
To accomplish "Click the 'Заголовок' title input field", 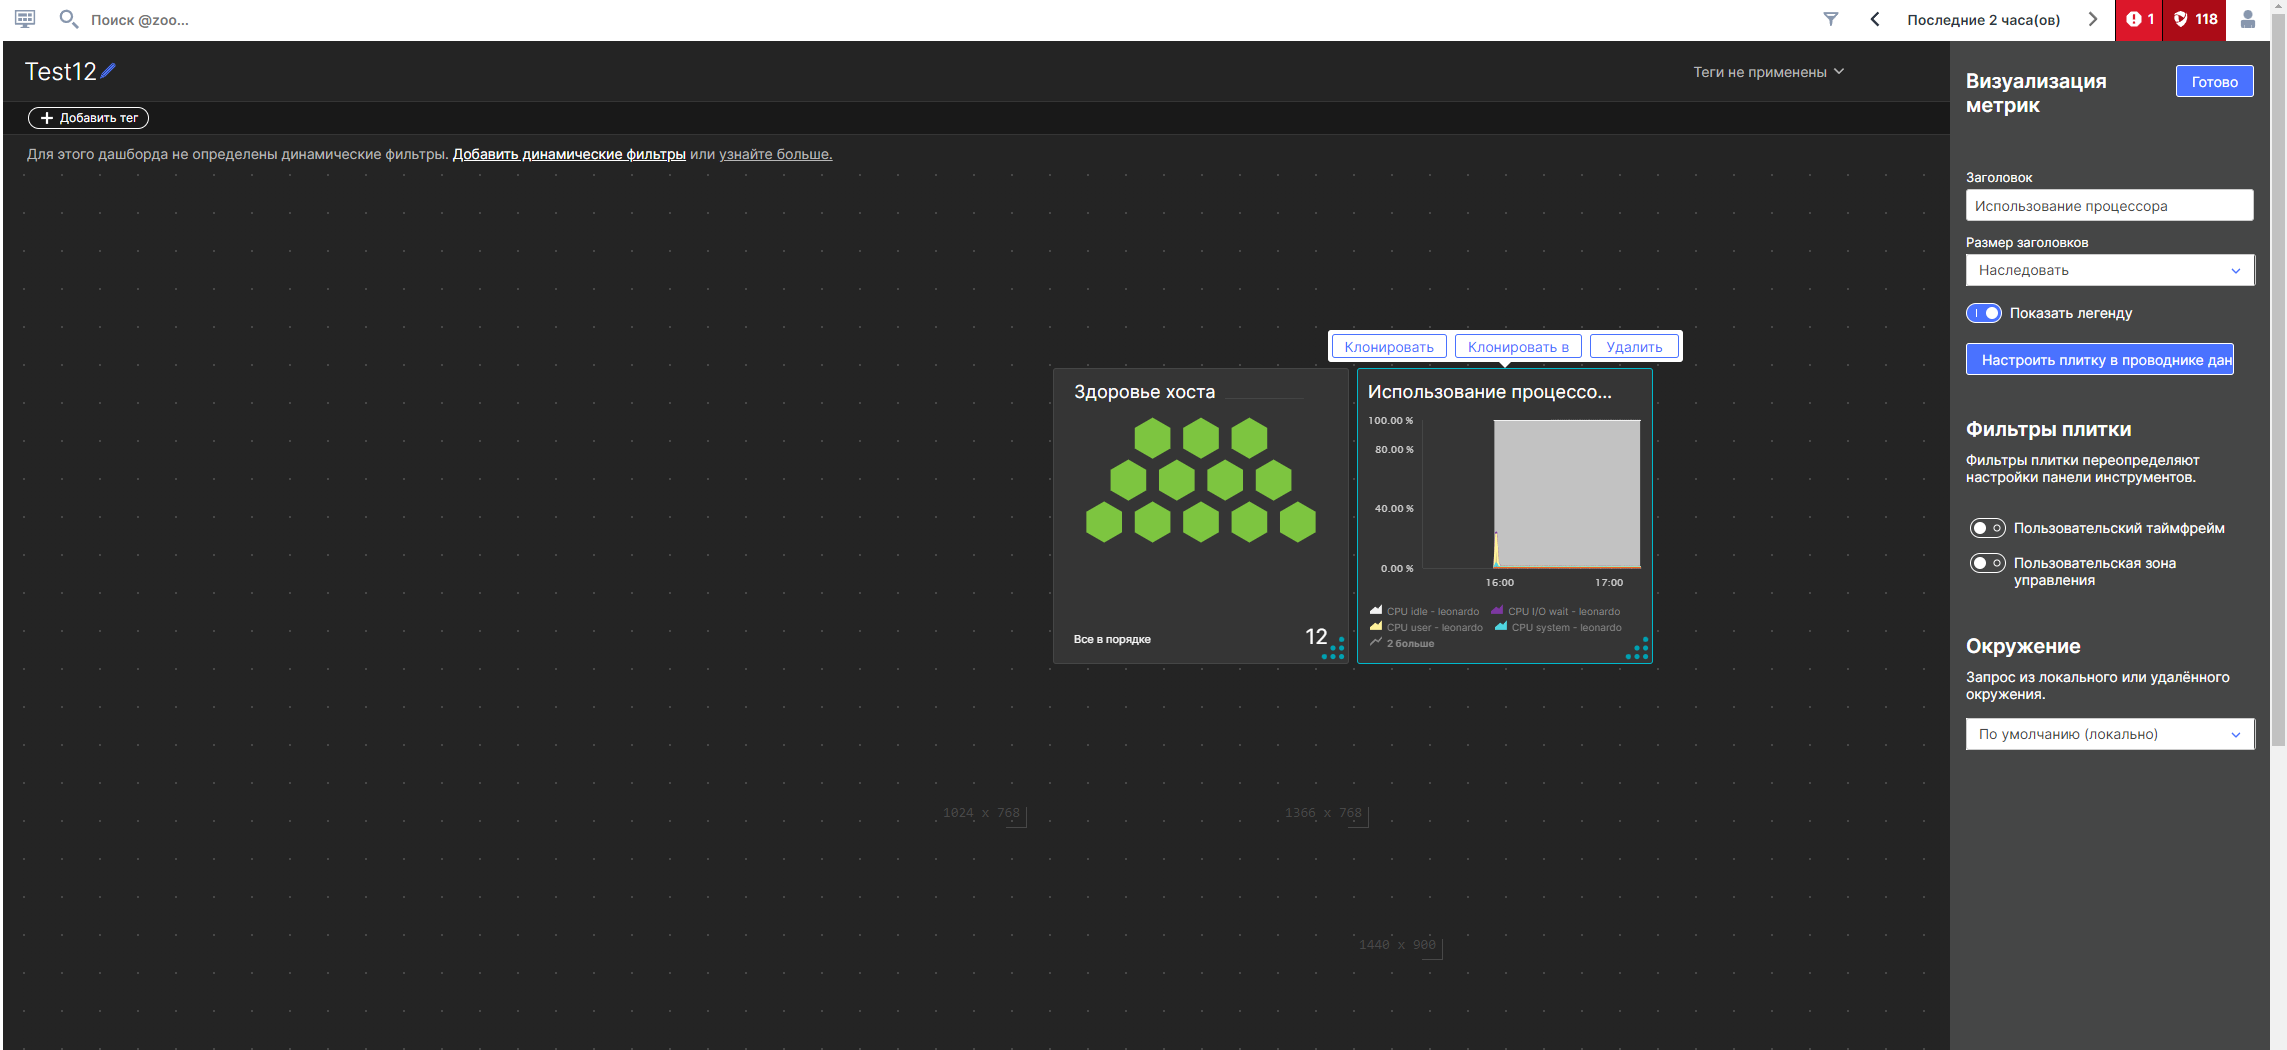I will click(2109, 206).
